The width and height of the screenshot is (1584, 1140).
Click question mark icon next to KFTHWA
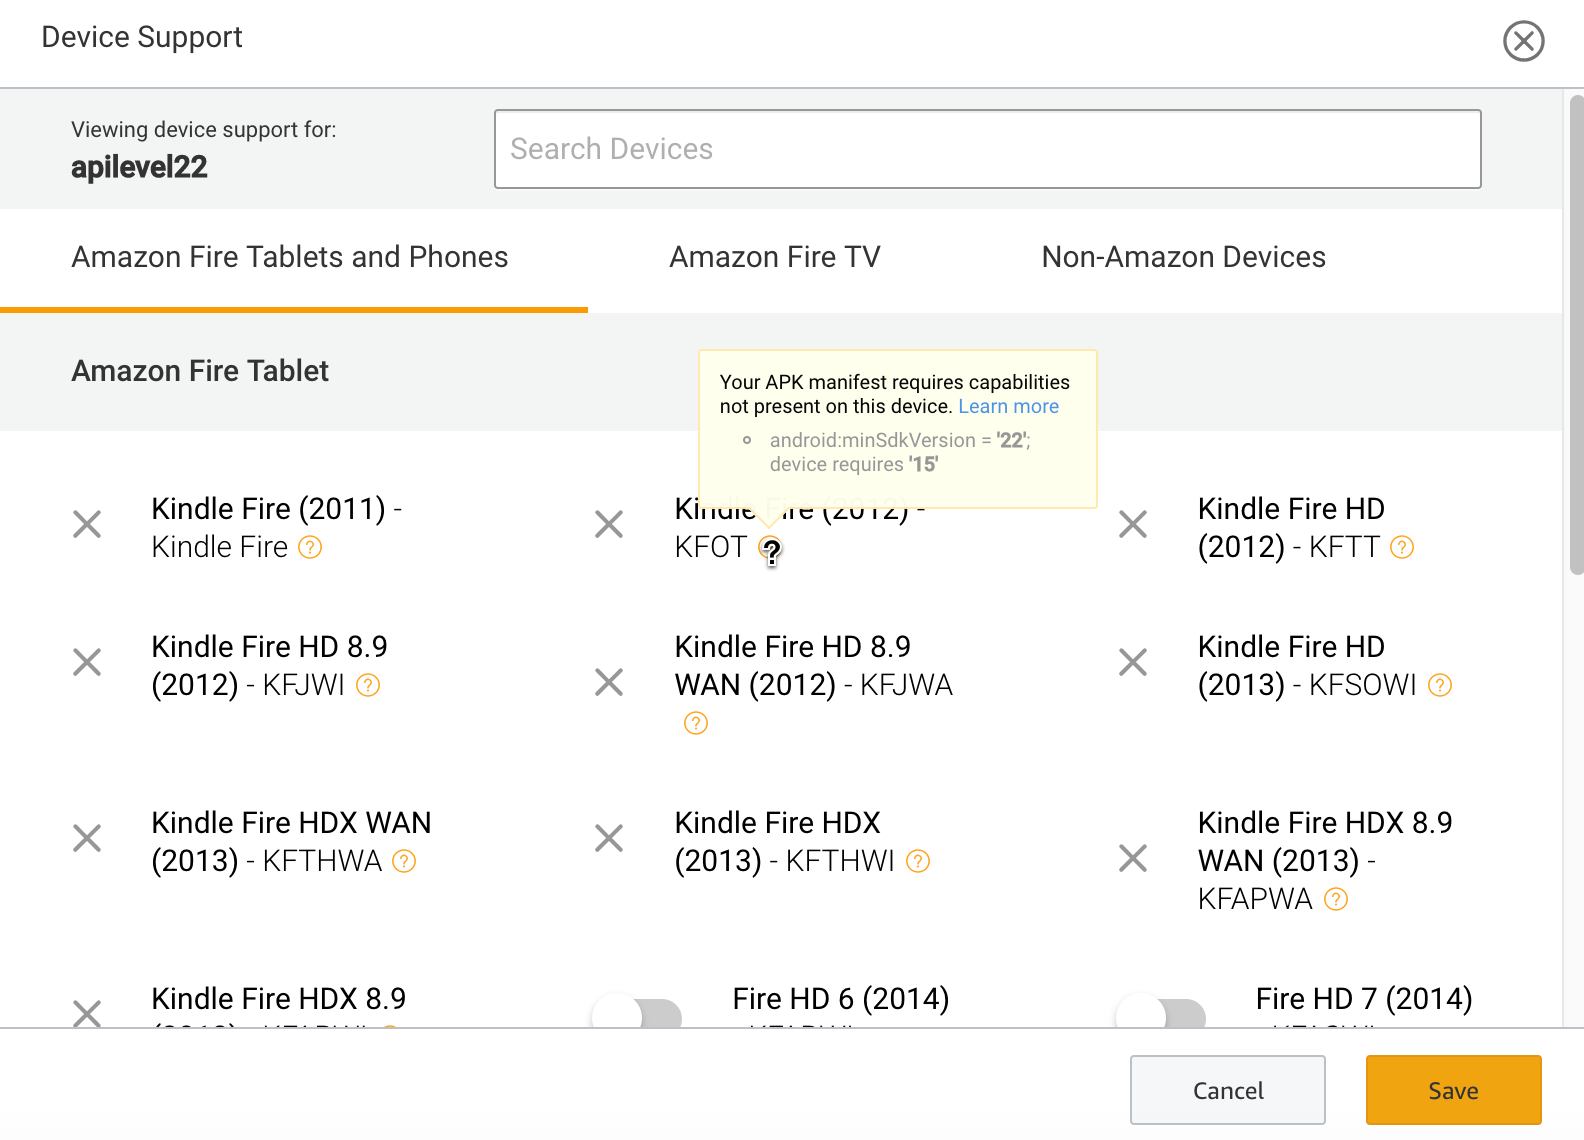pos(404,861)
